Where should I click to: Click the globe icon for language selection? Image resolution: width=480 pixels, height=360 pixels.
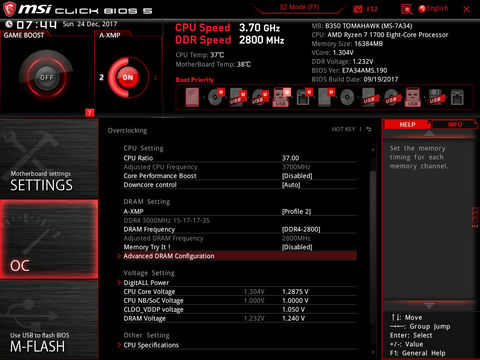click(x=422, y=9)
